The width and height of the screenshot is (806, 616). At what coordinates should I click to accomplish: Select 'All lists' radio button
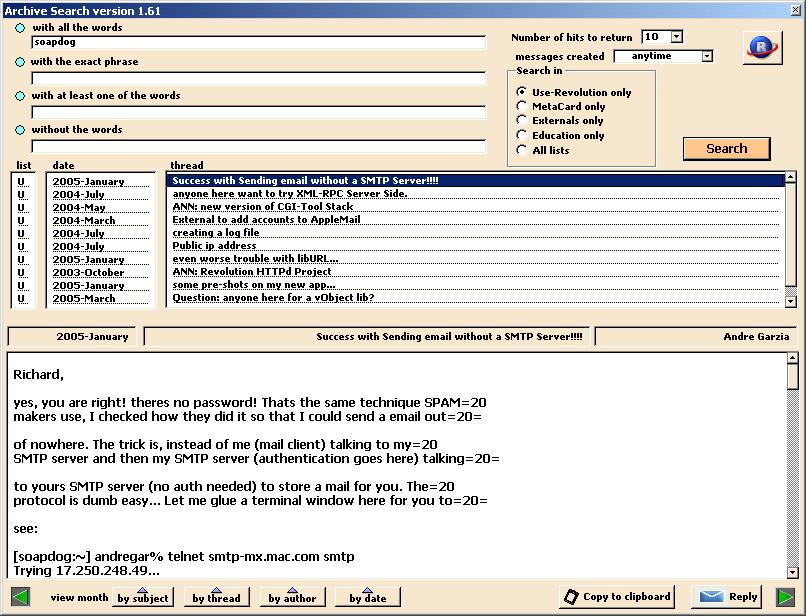(x=522, y=150)
